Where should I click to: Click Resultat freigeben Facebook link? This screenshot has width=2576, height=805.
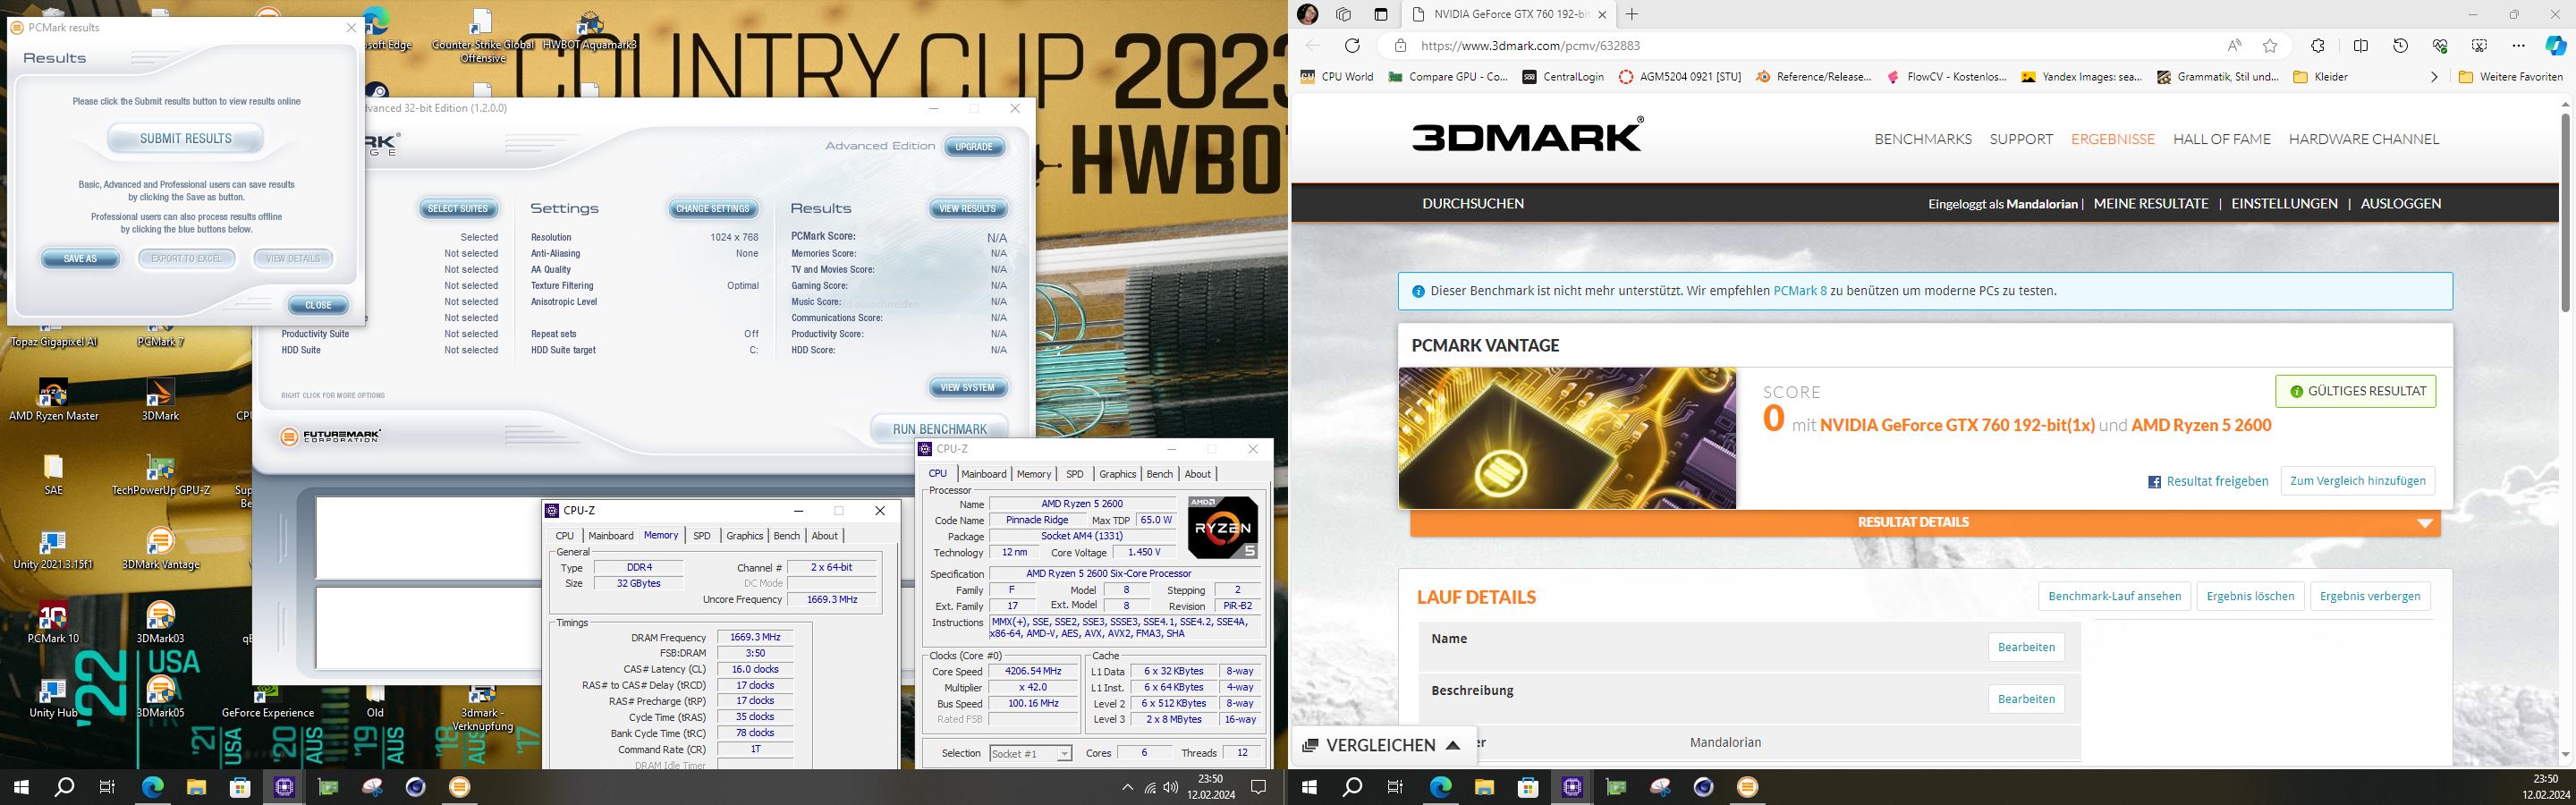tap(2208, 481)
